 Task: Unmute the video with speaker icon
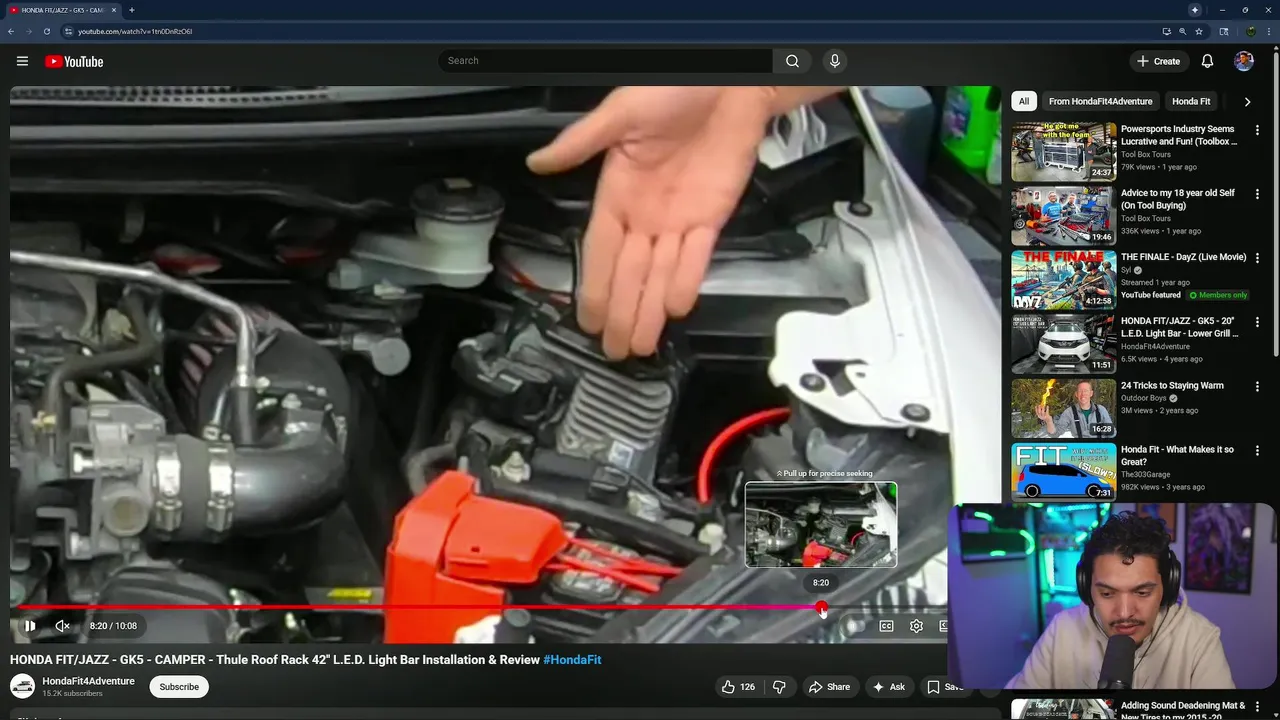coord(62,626)
